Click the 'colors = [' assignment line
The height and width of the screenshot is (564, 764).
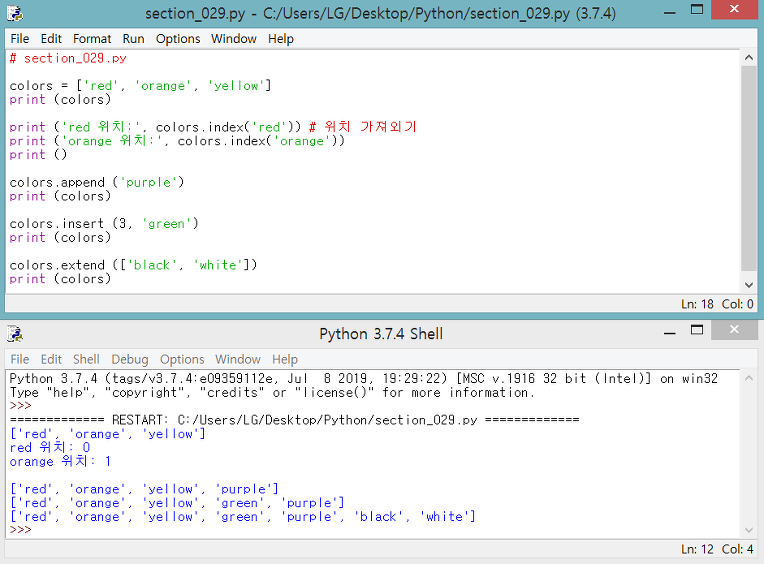(140, 86)
